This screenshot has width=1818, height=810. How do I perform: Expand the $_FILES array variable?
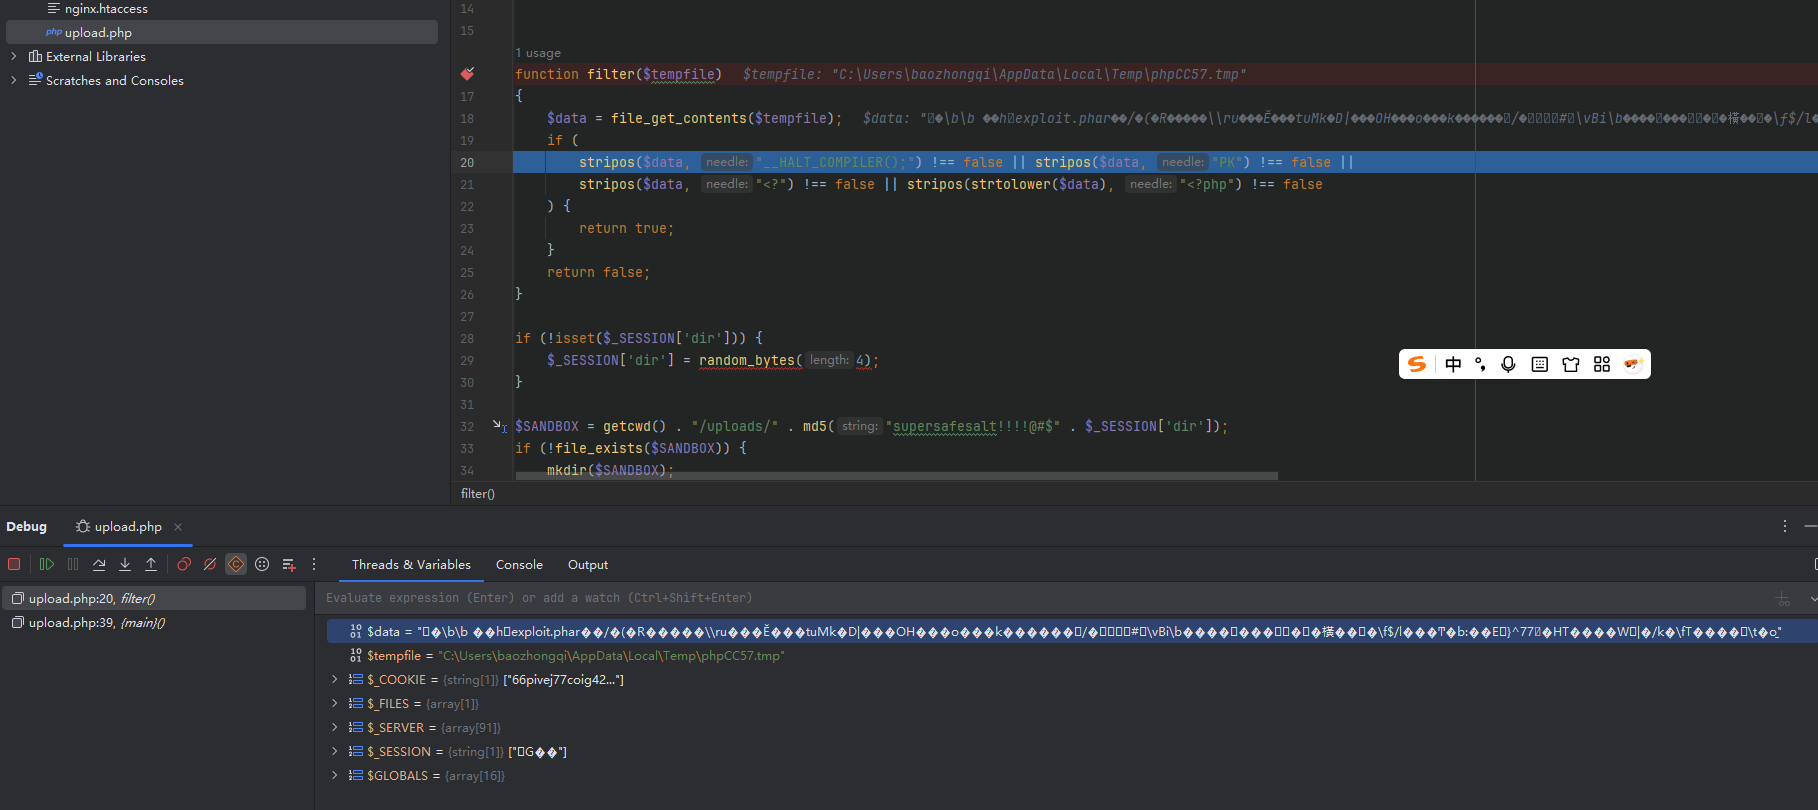[x=335, y=704]
